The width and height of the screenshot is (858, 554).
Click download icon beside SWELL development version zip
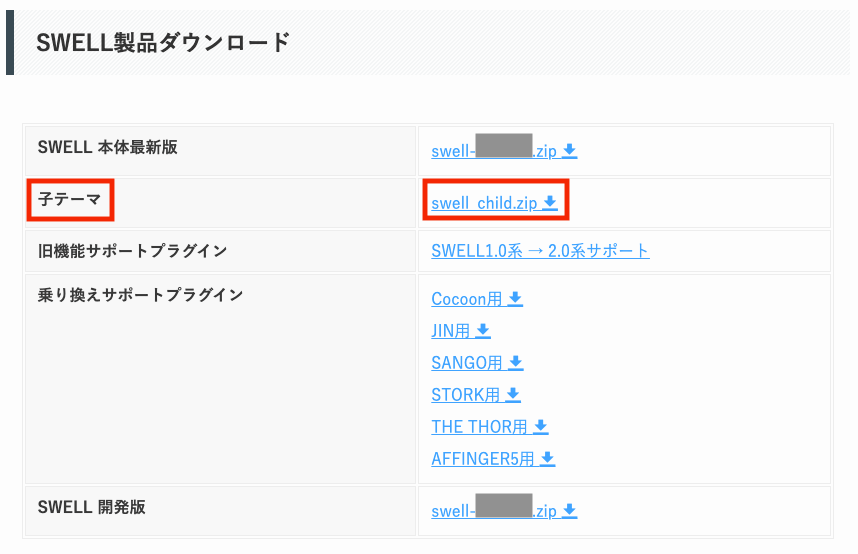[570, 511]
